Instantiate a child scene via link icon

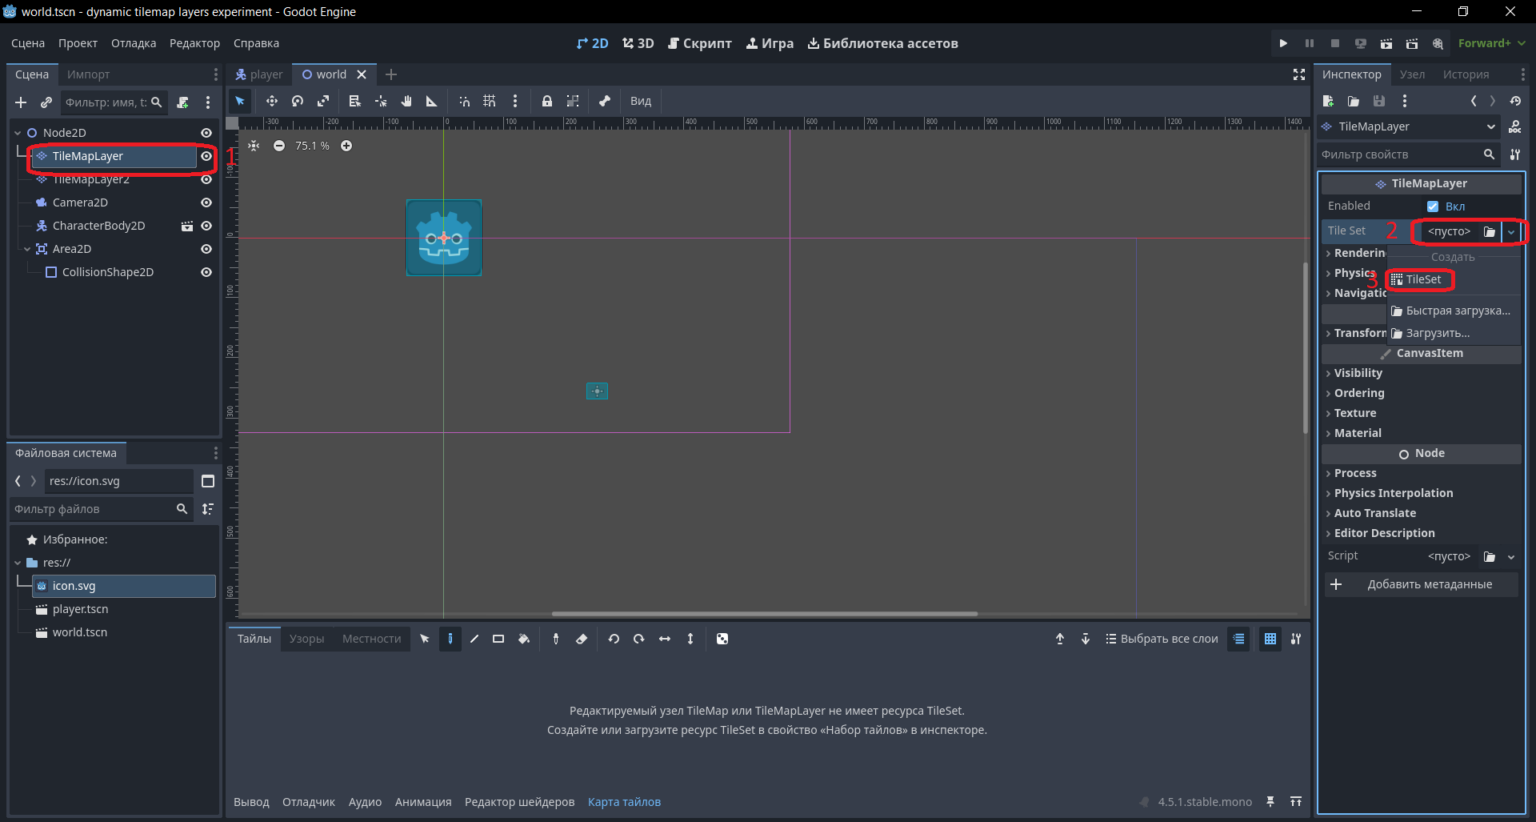pos(46,102)
